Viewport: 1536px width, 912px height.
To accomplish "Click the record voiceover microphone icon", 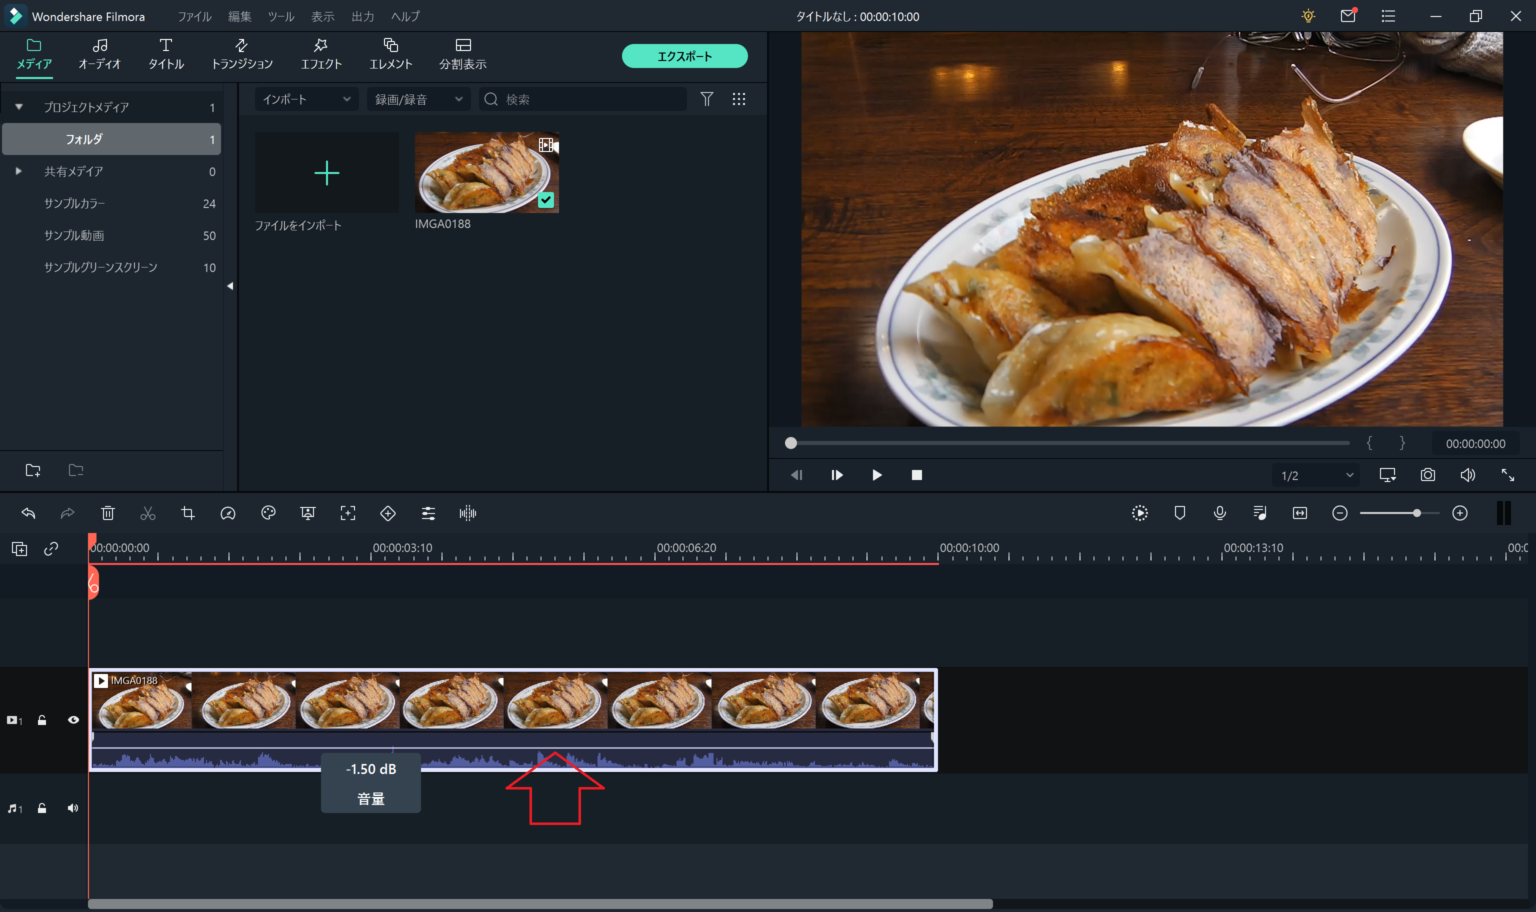I will pos(1220,513).
